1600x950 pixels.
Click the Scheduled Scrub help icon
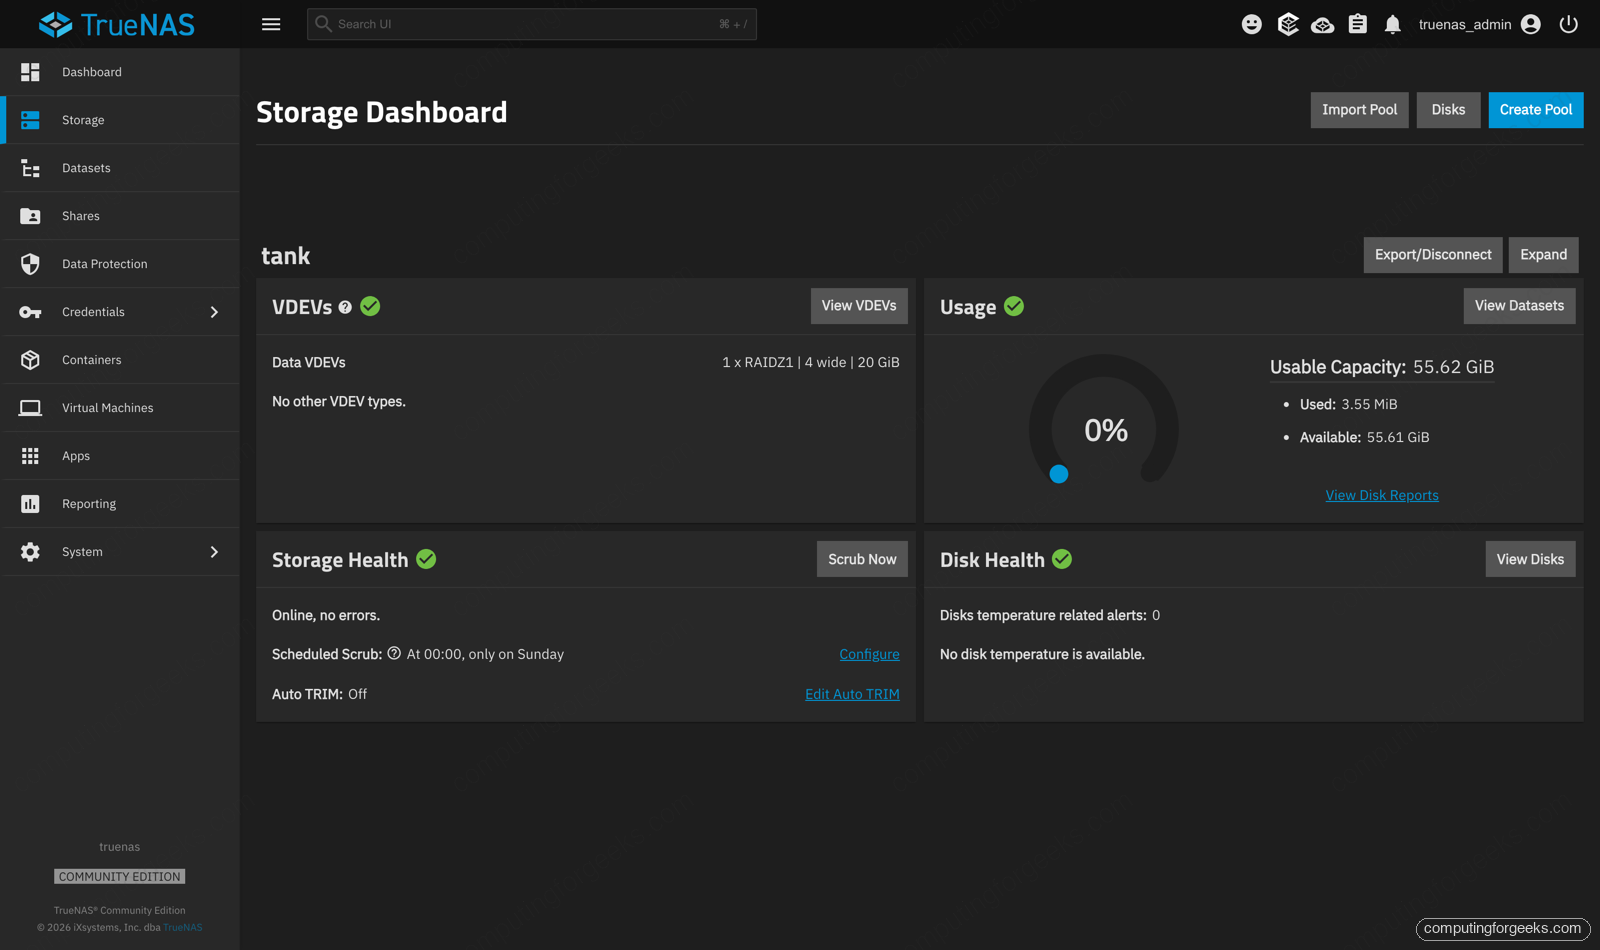(394, 653)
